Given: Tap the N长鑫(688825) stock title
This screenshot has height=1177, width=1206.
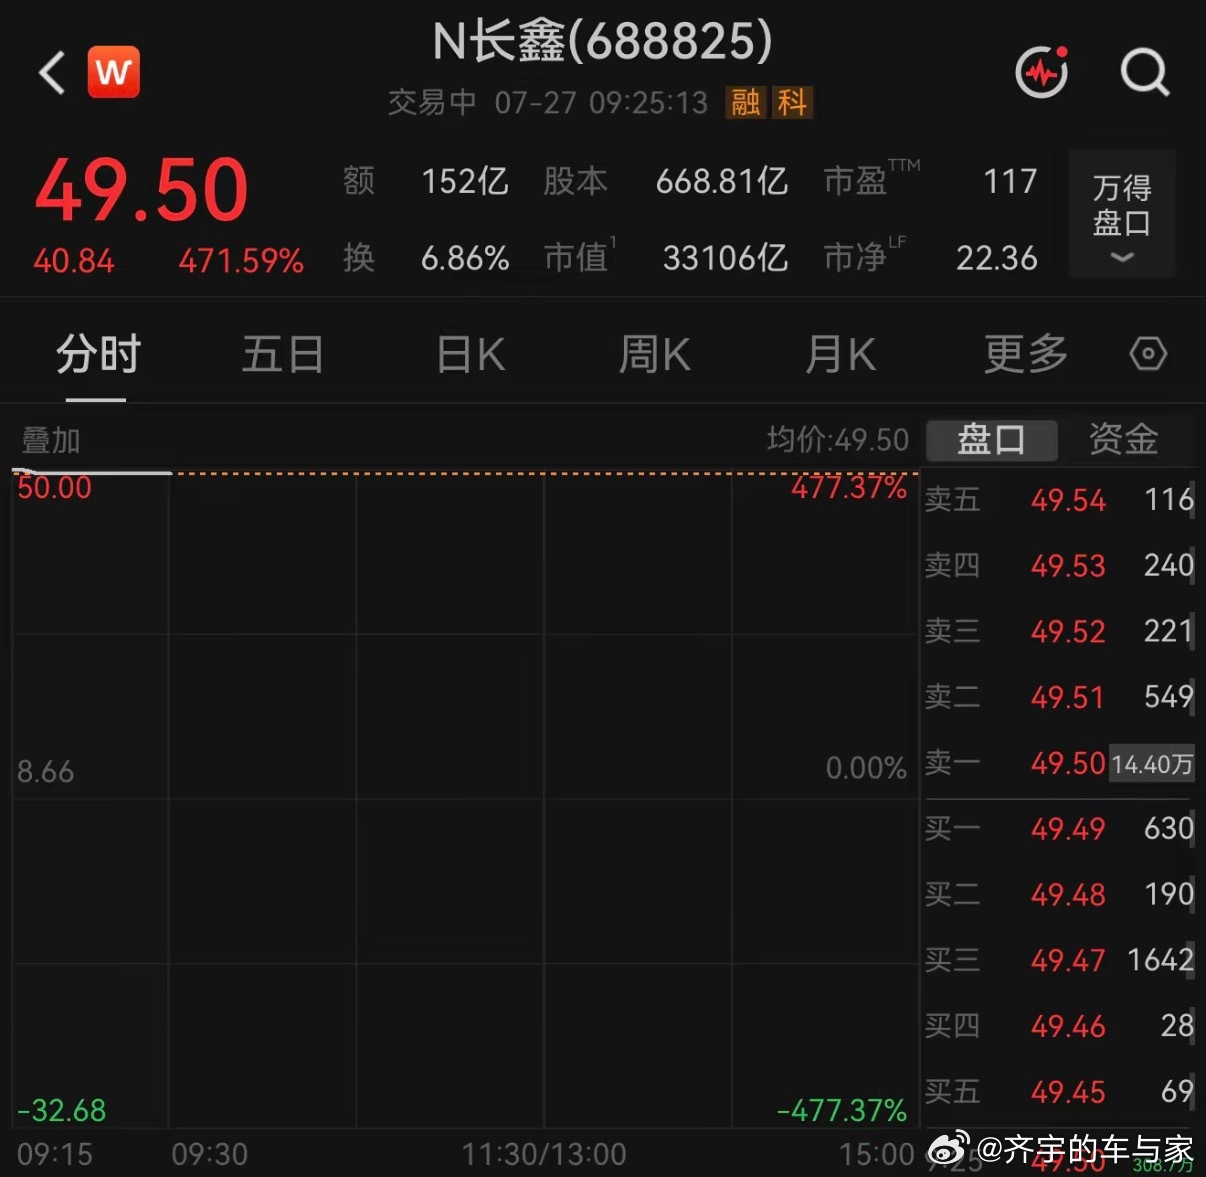Looking at the screenshot, I should coord(603,42).
